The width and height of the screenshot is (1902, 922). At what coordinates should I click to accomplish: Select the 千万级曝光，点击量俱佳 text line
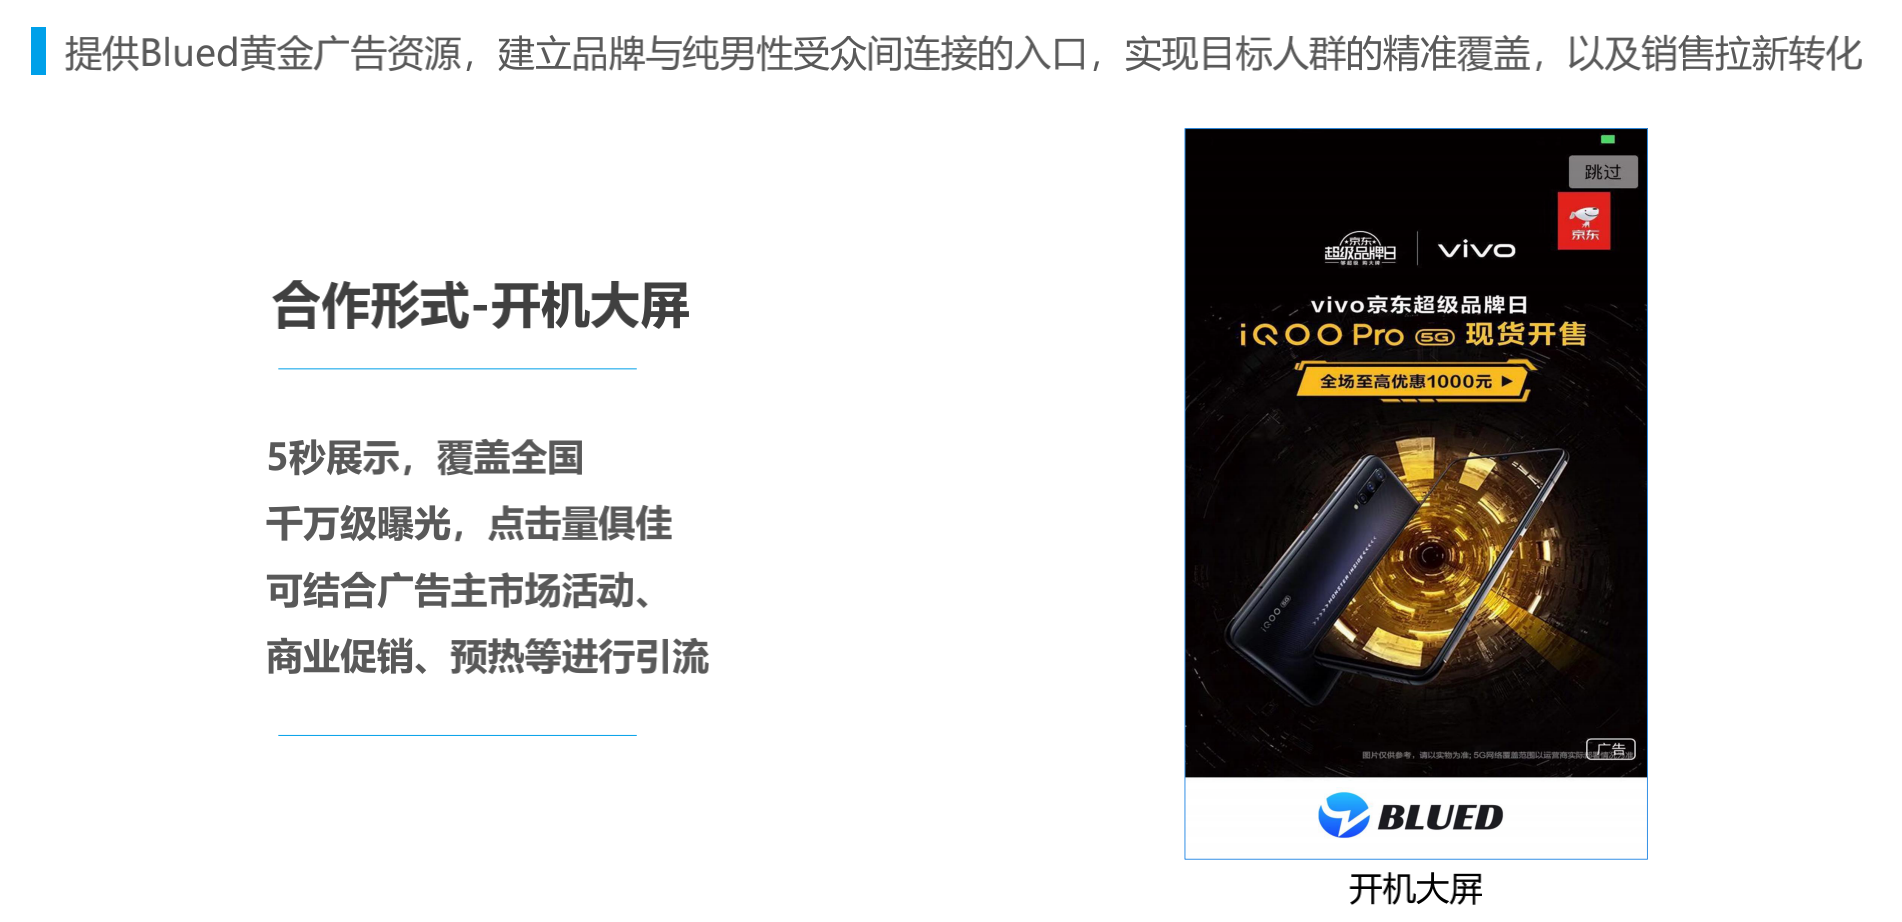[x=469, y=524]
